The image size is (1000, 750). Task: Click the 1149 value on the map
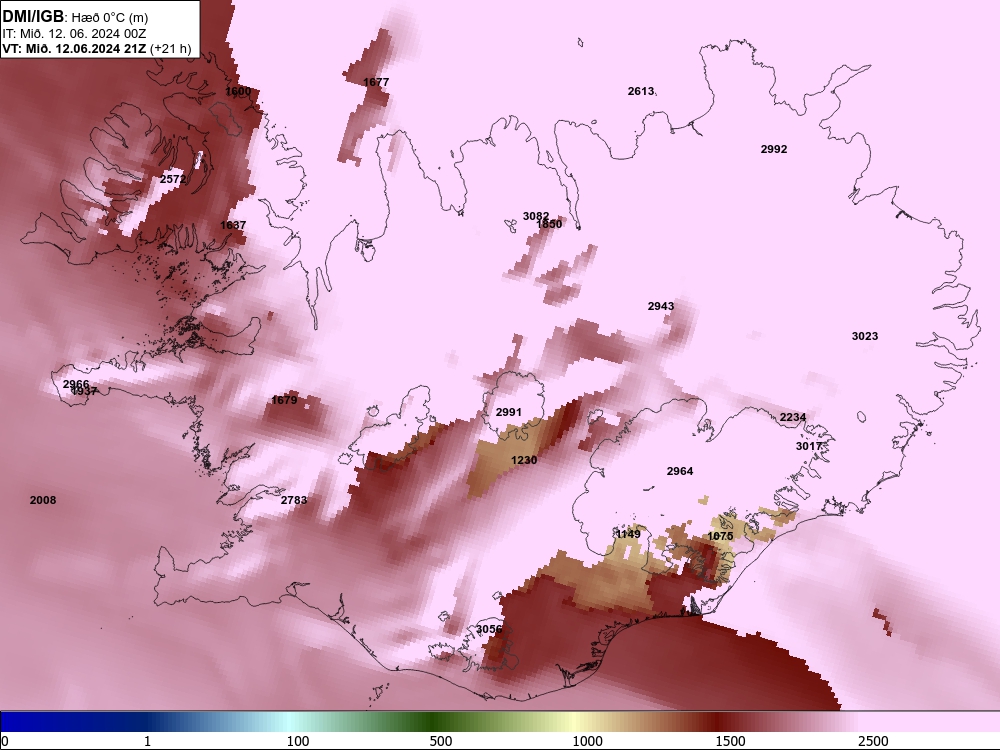pos(628,534)
